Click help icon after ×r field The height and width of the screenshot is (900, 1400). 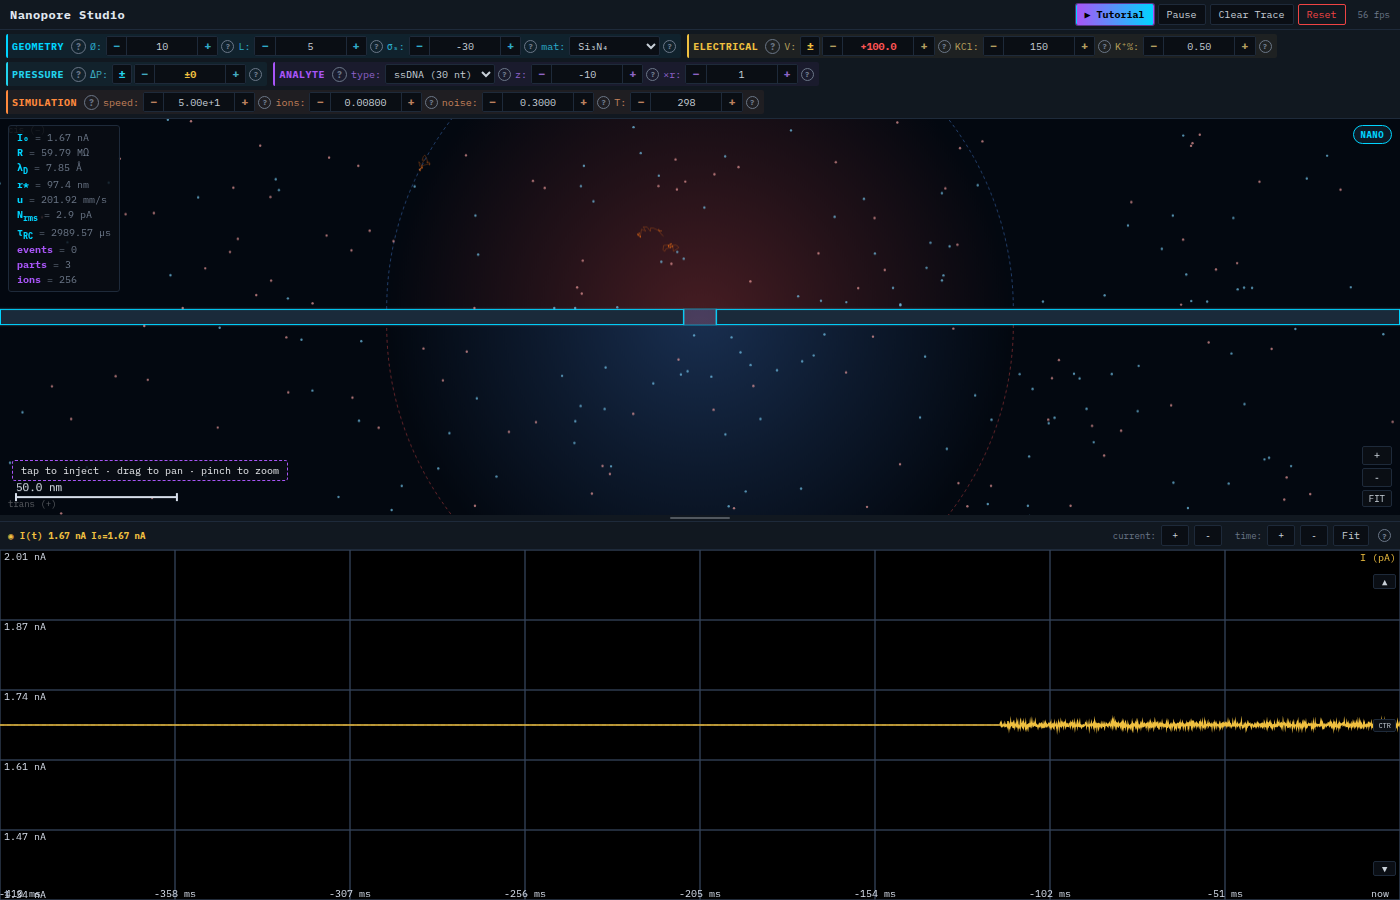pyautogui.click(x=807, y=74)
